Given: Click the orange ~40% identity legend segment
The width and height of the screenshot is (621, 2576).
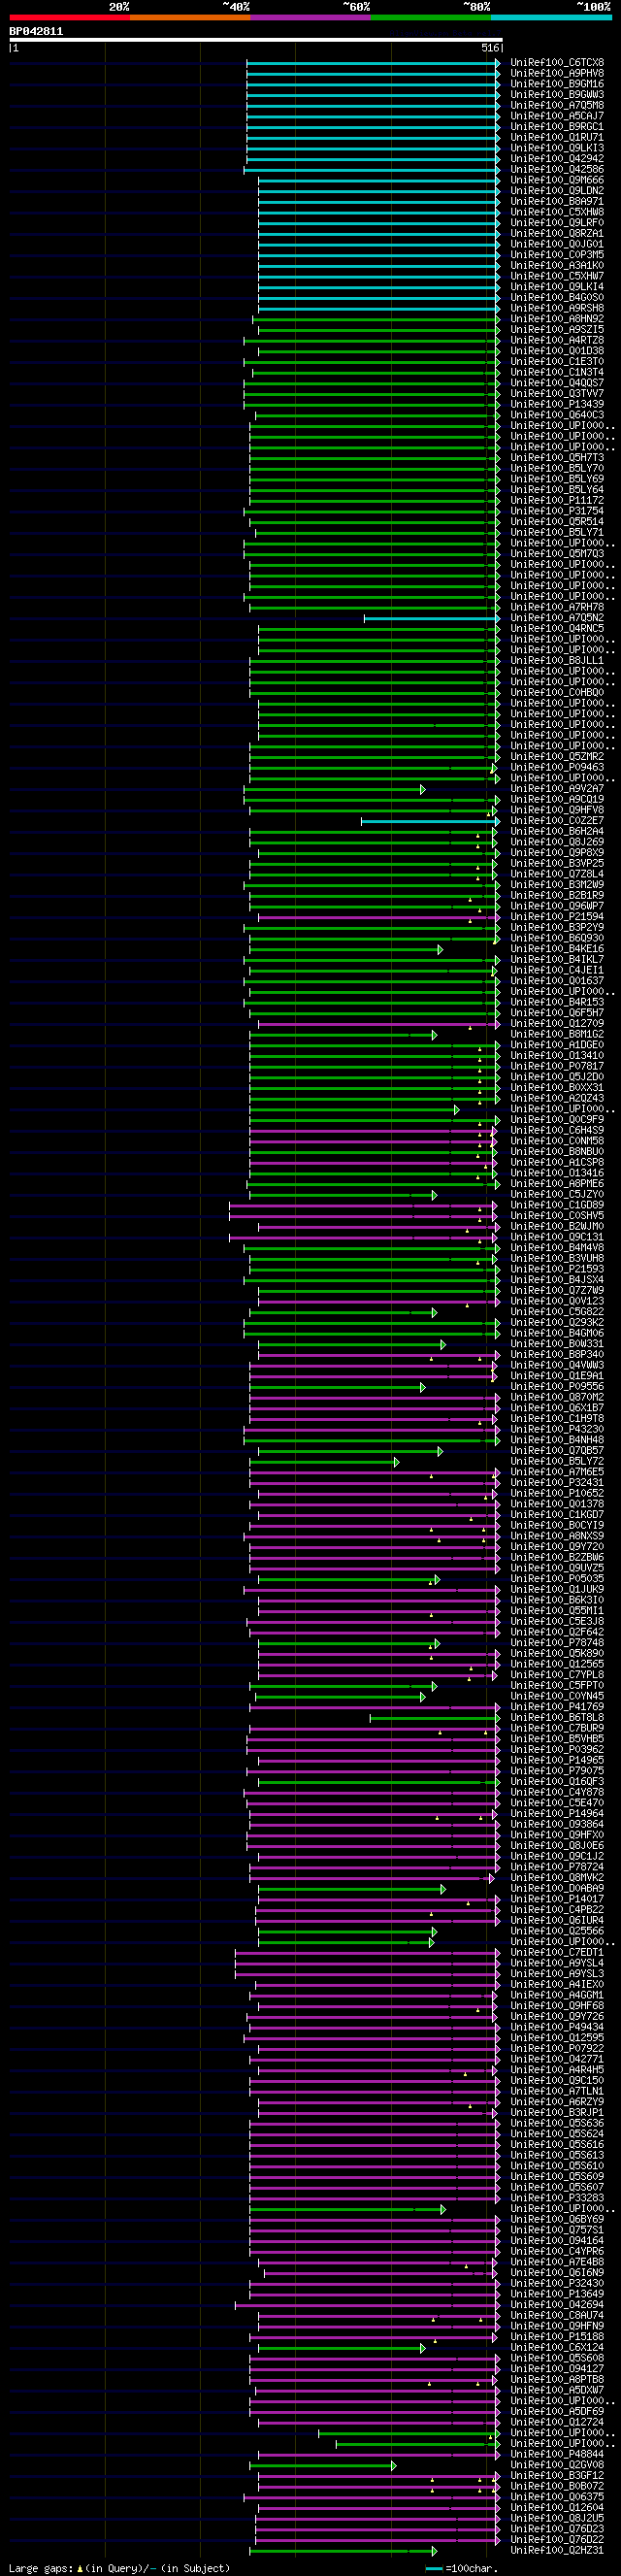Looking at the screenshot, I should (x=190, y=17).
